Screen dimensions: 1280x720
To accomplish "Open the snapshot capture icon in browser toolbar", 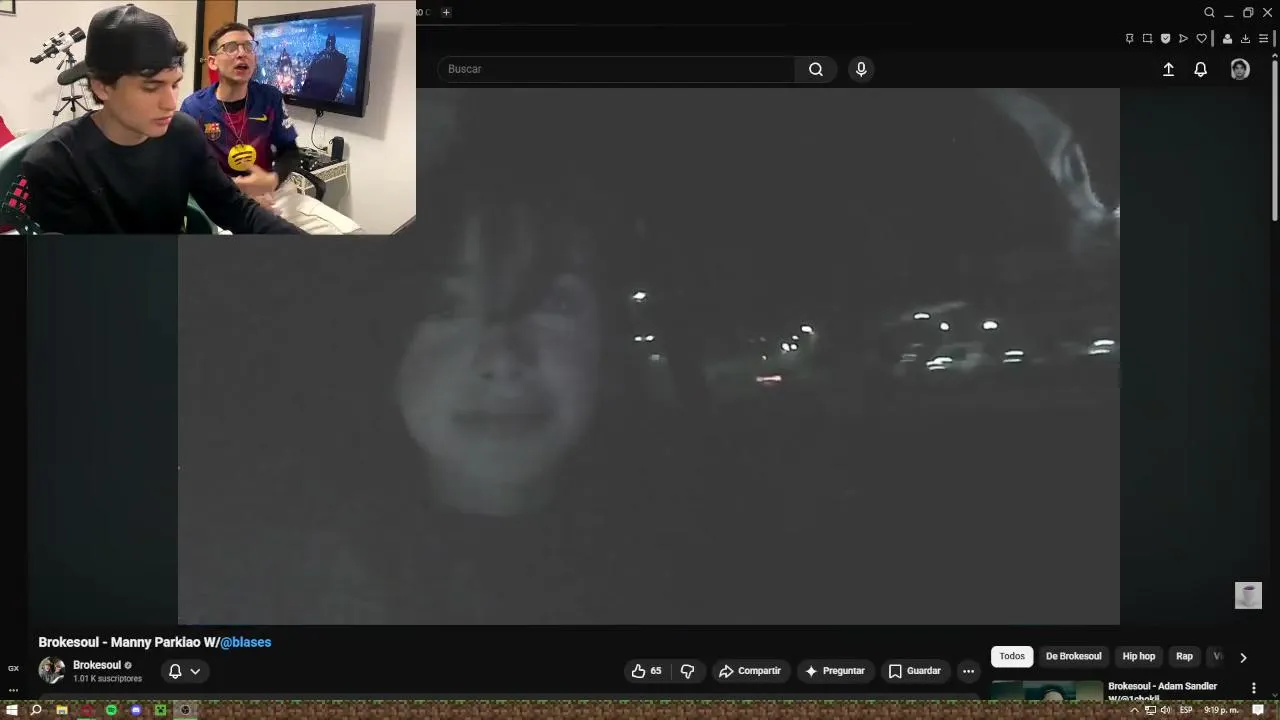I will pyautogui.click(x=1148, y=39).
